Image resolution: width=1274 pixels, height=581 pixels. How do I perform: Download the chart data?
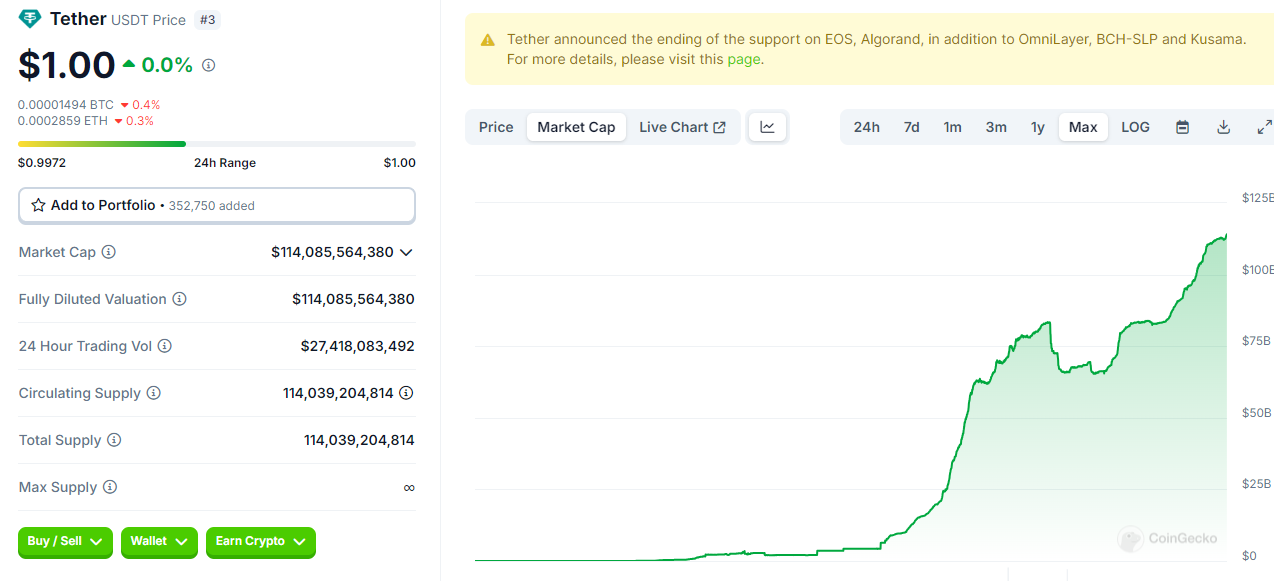pos(1223,127)
